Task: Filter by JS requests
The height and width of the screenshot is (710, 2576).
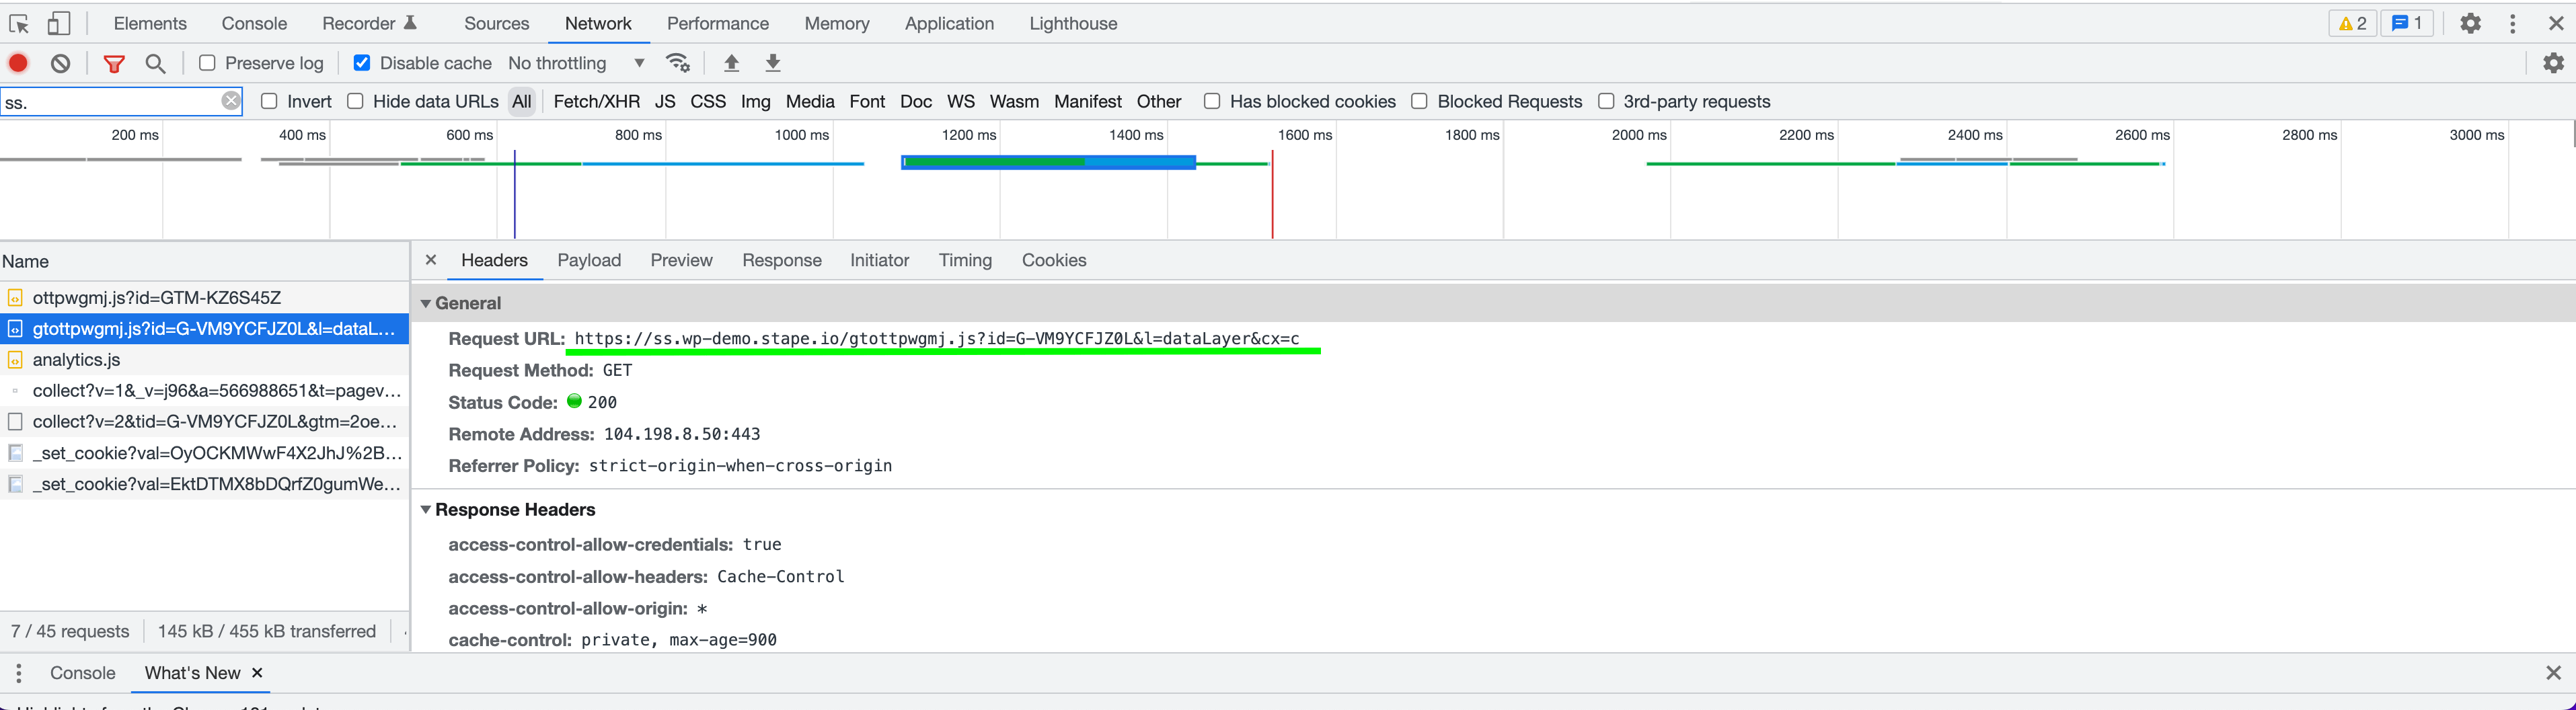Action: pyautogui.click(x=665, y=101)
